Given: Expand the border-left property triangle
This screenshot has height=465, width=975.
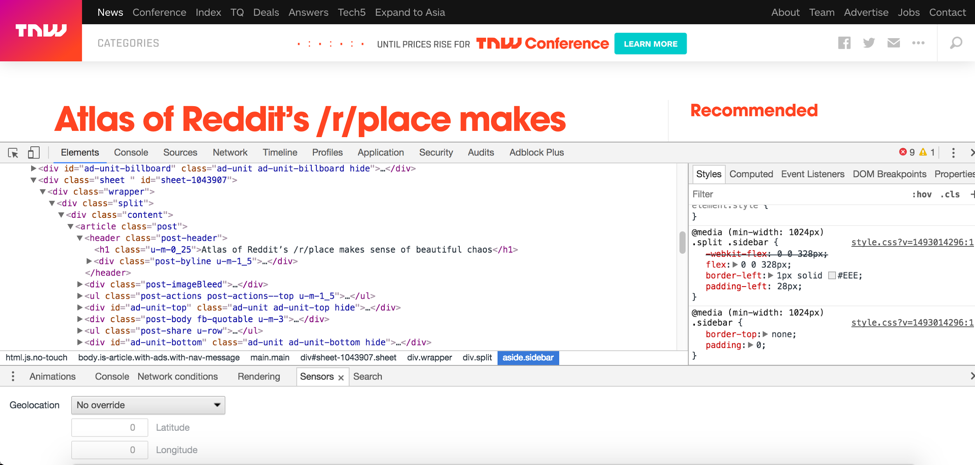Looking at the screenshot, I should coord(772,276).
